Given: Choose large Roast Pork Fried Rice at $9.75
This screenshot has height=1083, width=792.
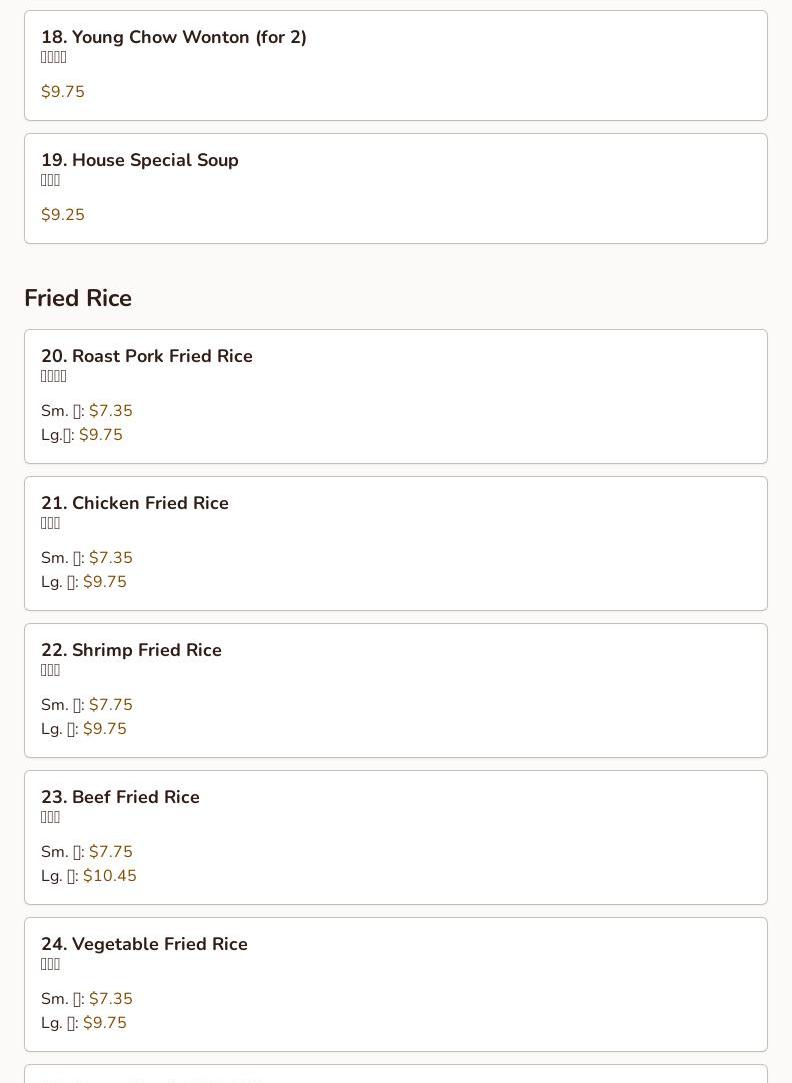Looking at the screenshot, I should [101, 435].
